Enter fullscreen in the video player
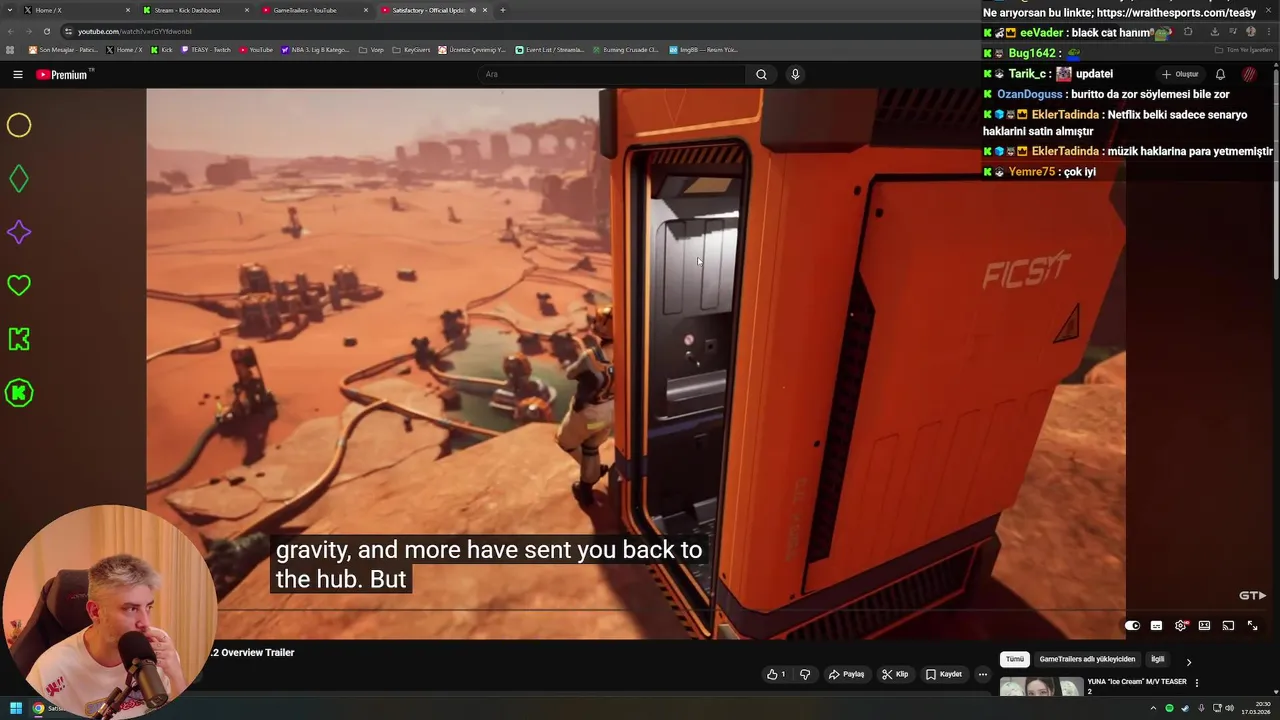This screenshot has height=720, width=1280. pyautogui.click(x=1252, y=626)
